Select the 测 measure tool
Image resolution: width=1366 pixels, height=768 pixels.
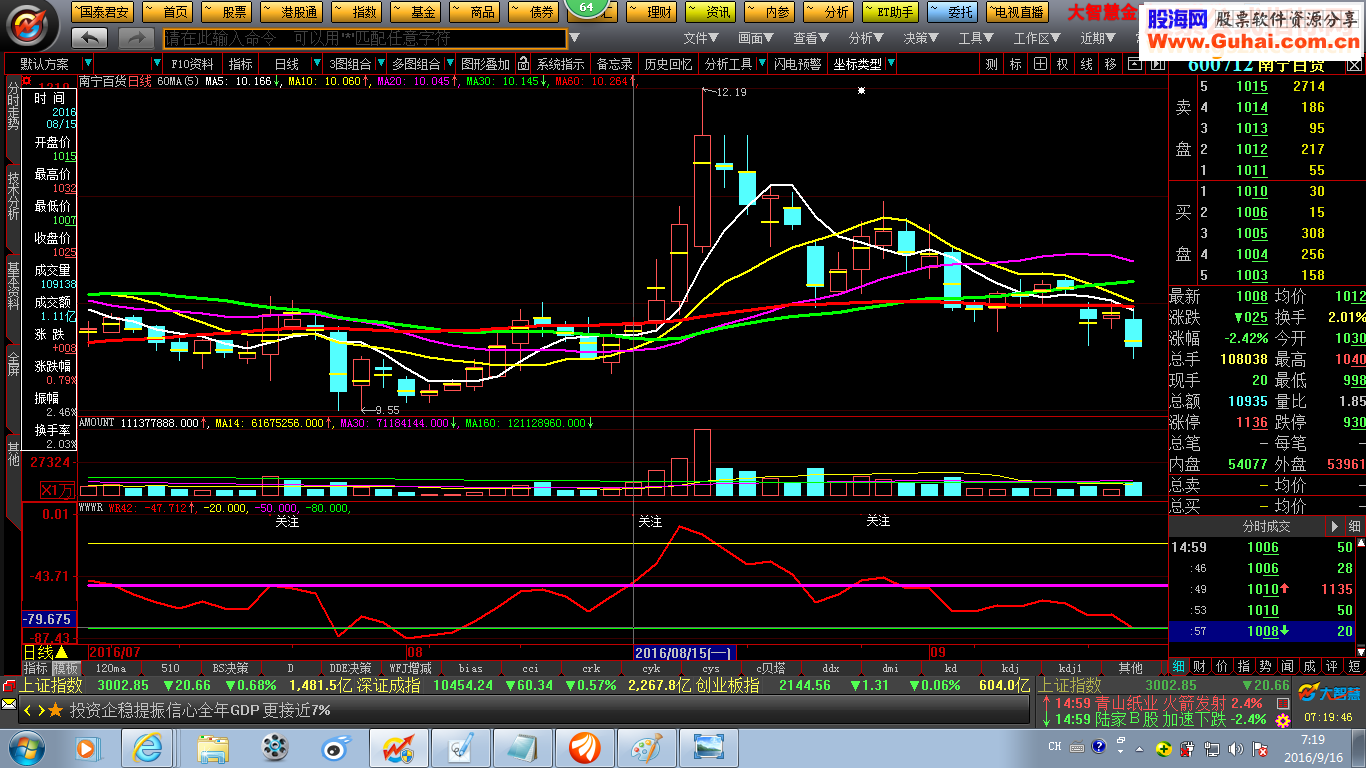991,63
